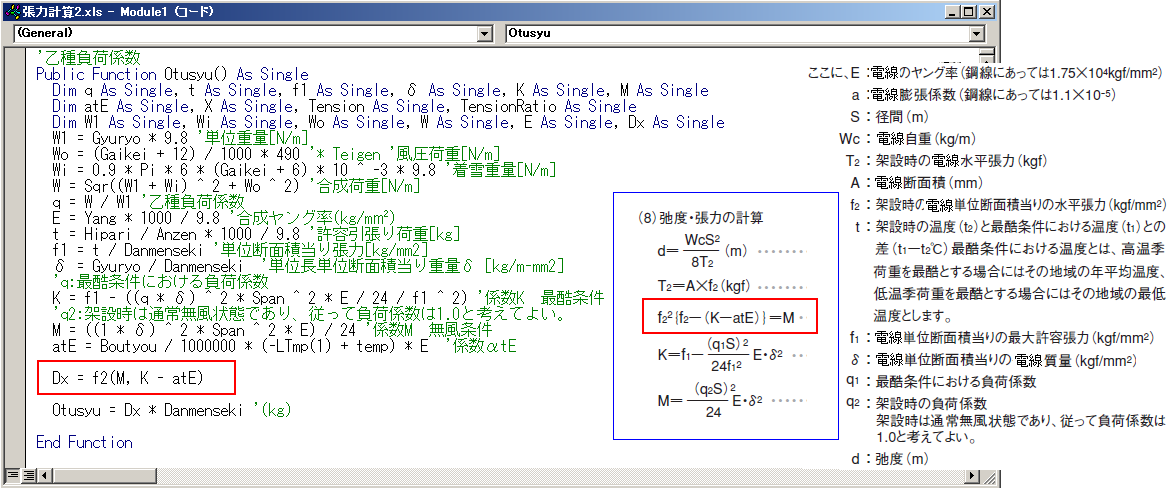The width and height of the screenshot is (1171, 488).
Task: Click the line starting 'Wi = 0.9 * Pi * 6'
Action: (304, 170)
